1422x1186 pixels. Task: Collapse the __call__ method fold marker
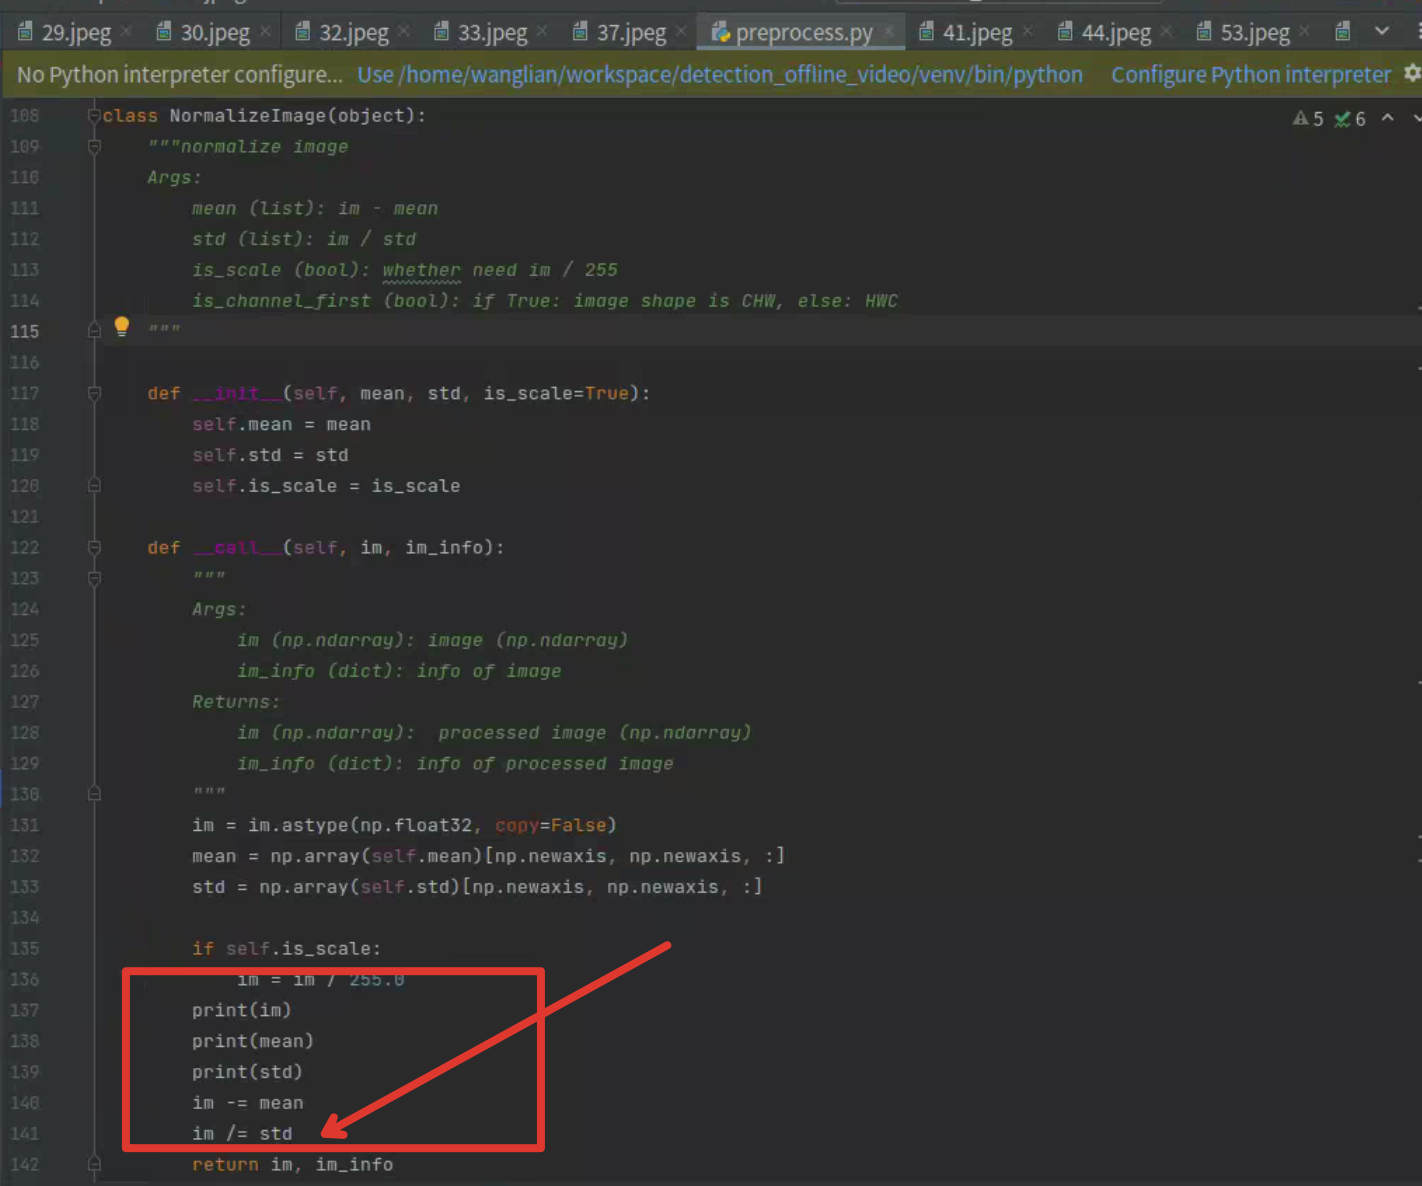[x=94, y=548]
